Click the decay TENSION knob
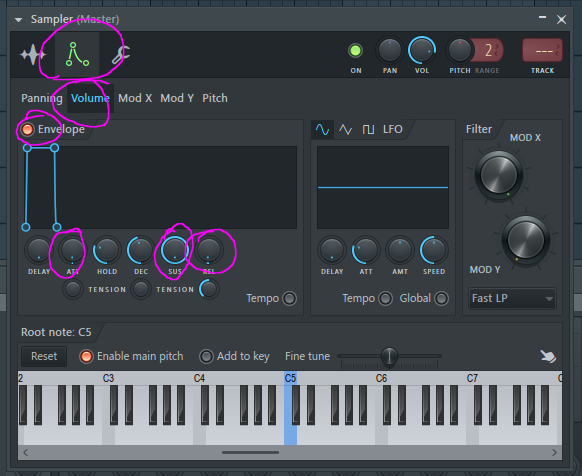Image resolution: width=582 pixels, height=476 pixels. click(x=141, y=289)
